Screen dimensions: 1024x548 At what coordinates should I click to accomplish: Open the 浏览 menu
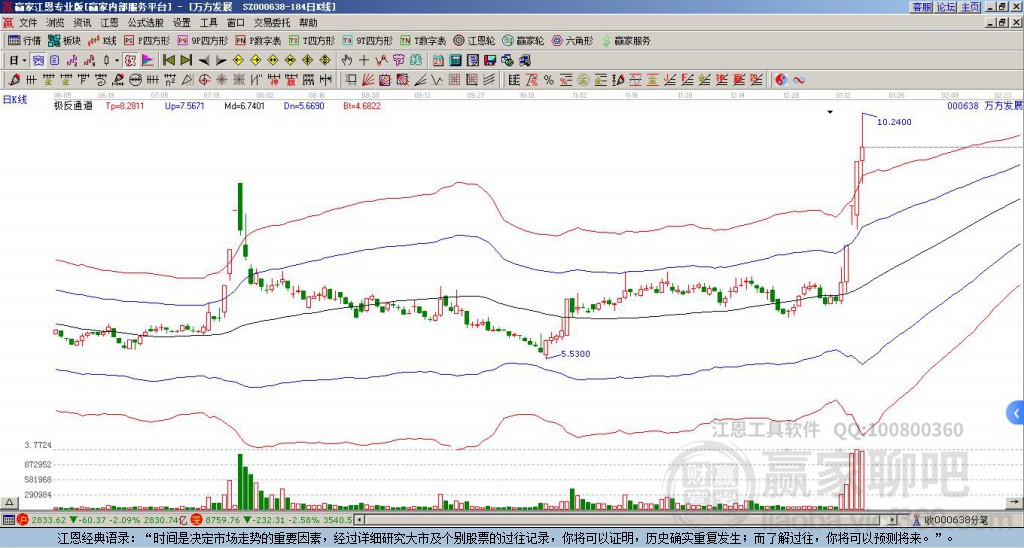pos(55,23)
